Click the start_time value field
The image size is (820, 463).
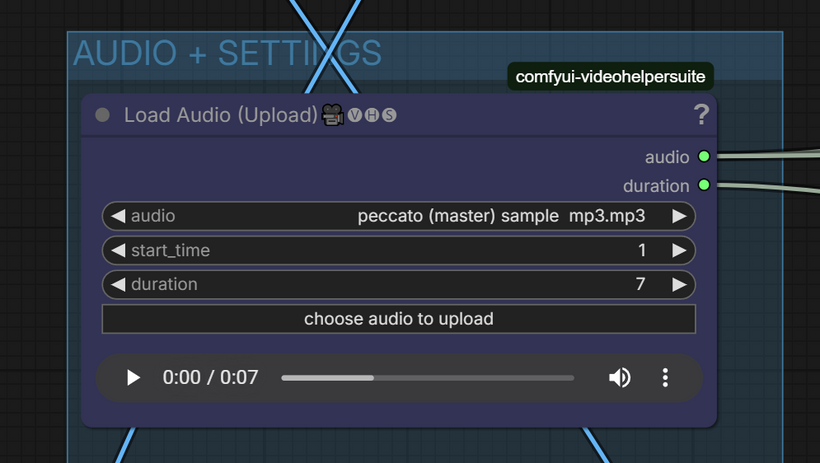coord(400,250)
